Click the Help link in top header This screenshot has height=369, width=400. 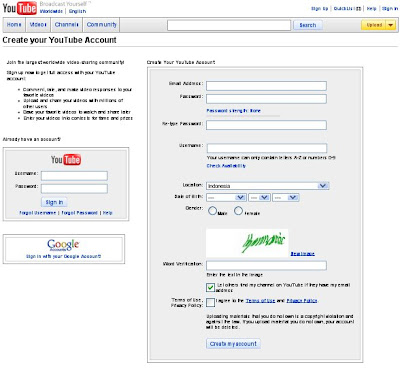click(371, 9)
